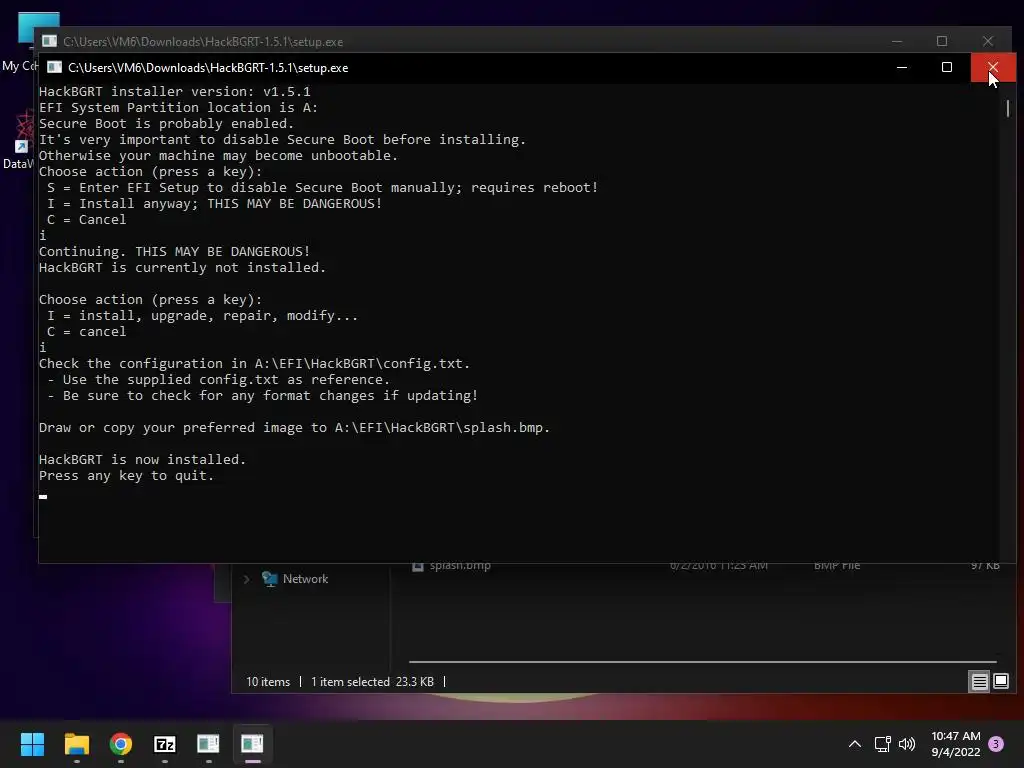
Task: Maximize the front setup.exe console window
Action: coord(946,67)
